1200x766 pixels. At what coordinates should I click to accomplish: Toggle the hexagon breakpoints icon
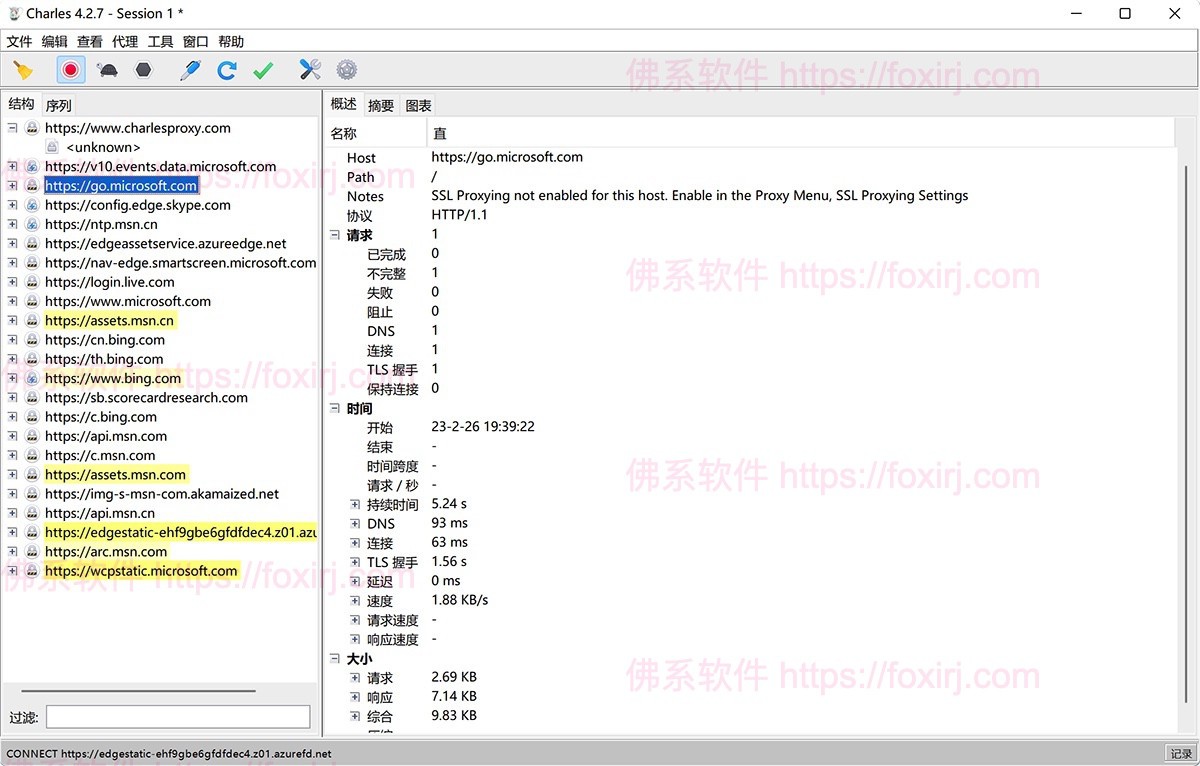(x=144, y=70)
